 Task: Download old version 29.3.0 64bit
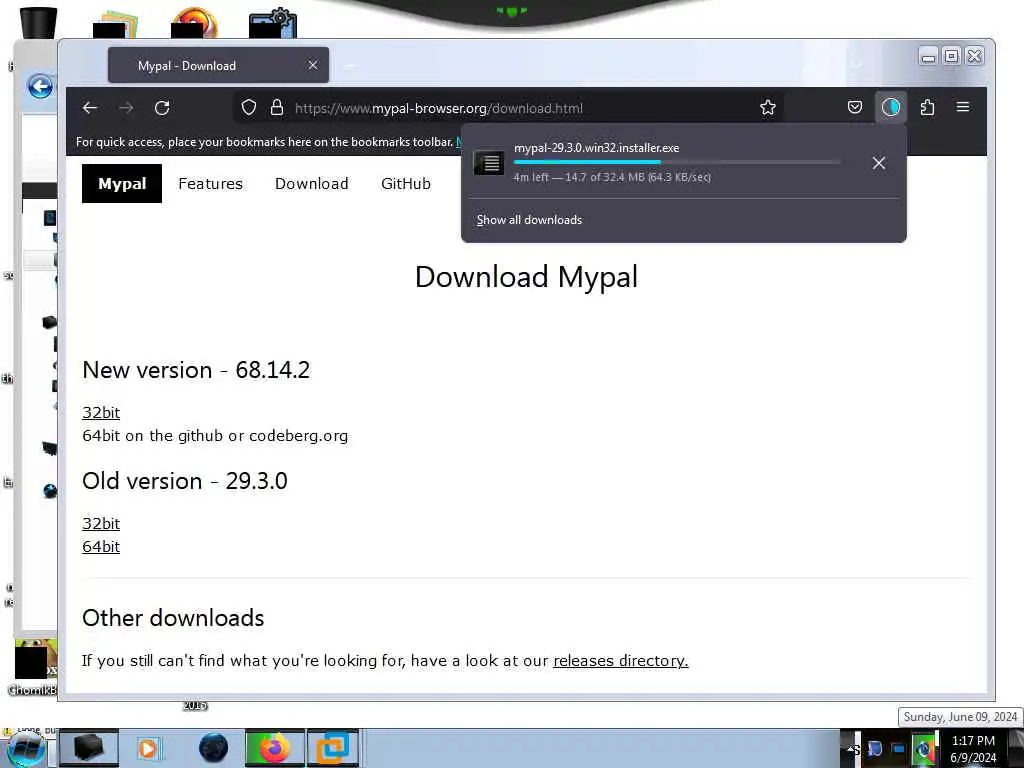coord(101,547)
